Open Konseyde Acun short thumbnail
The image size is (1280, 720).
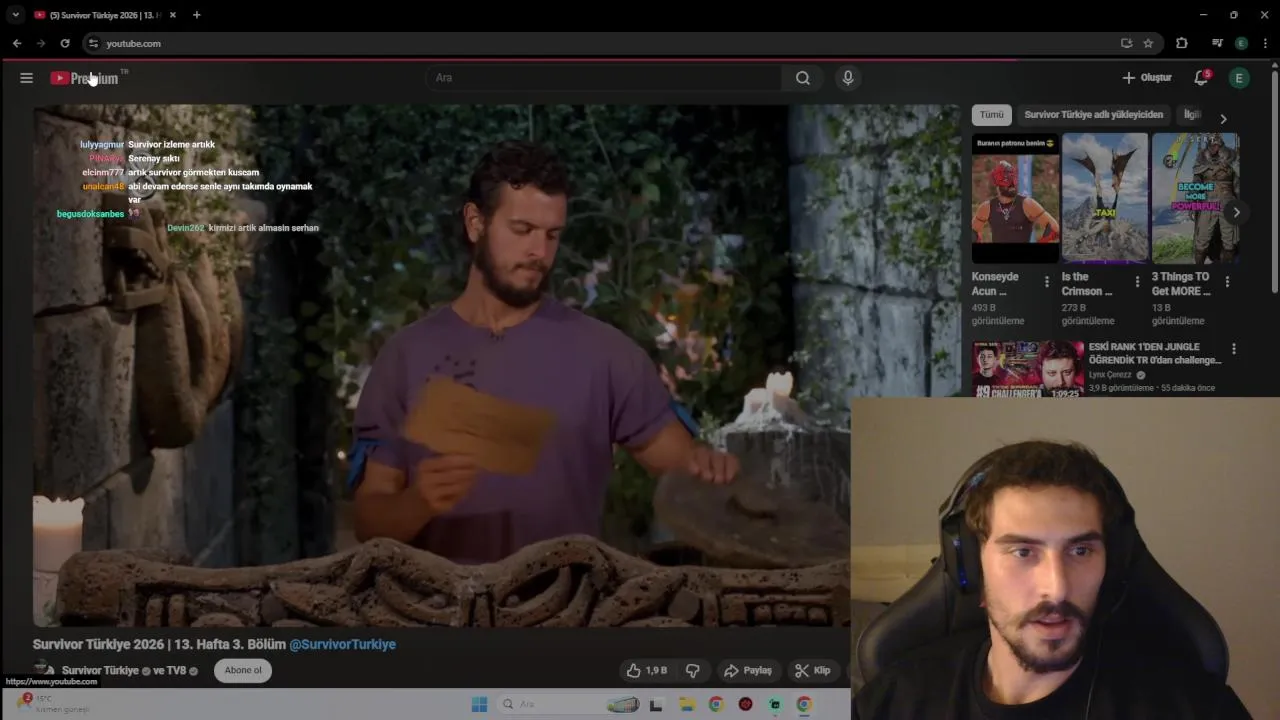point(1015,198)
